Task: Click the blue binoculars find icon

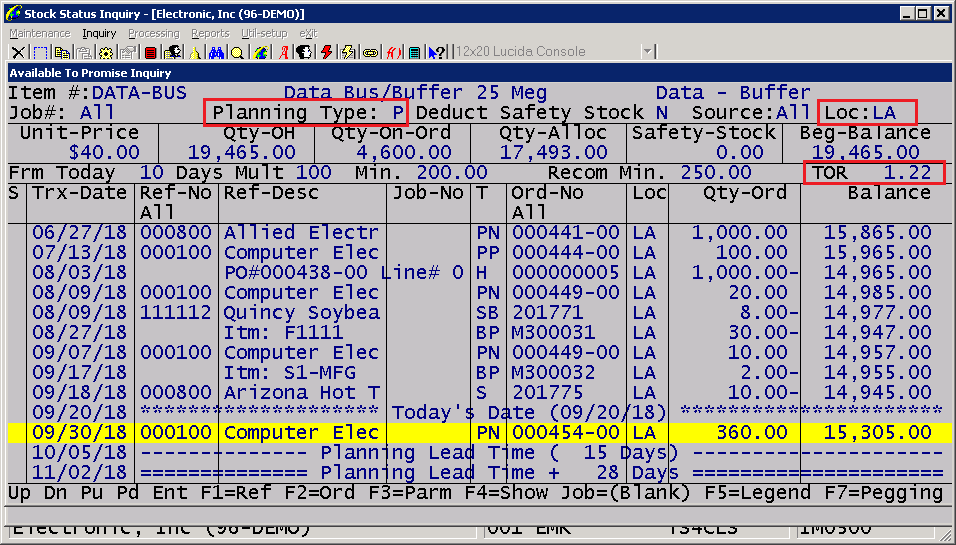Action: click(216, 52)
